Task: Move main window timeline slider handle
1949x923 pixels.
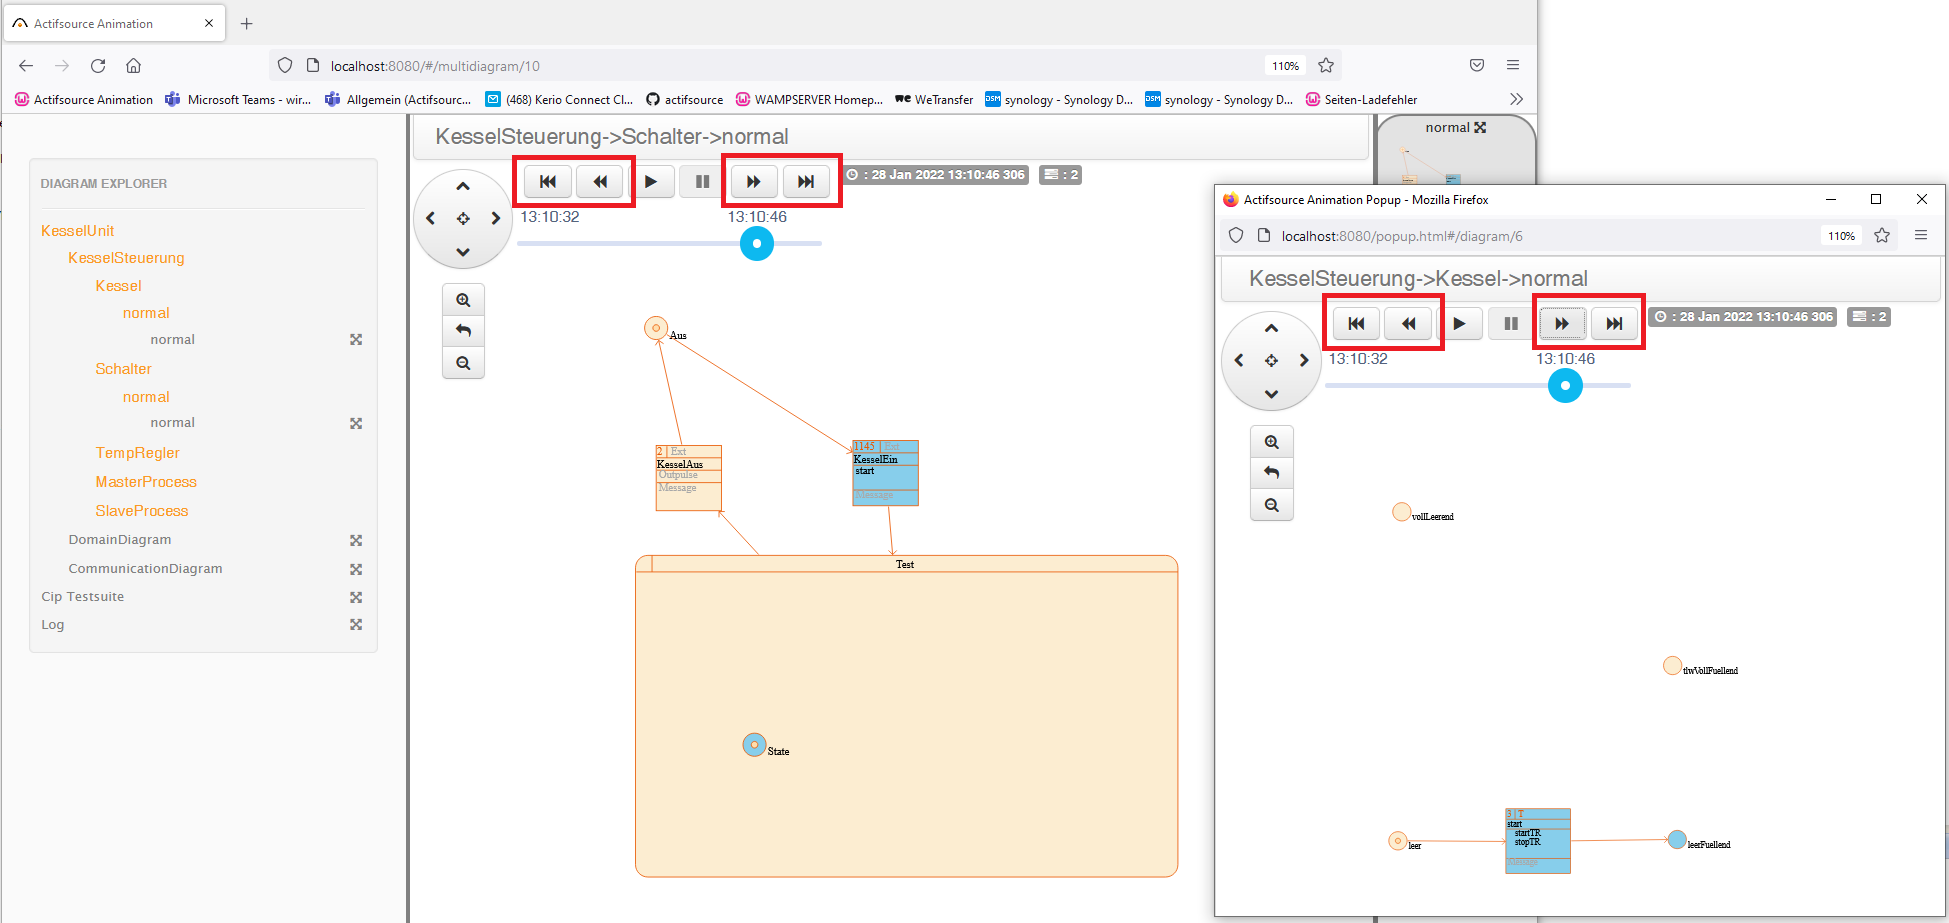Action: pyautogui.click(x=757, y=243)
